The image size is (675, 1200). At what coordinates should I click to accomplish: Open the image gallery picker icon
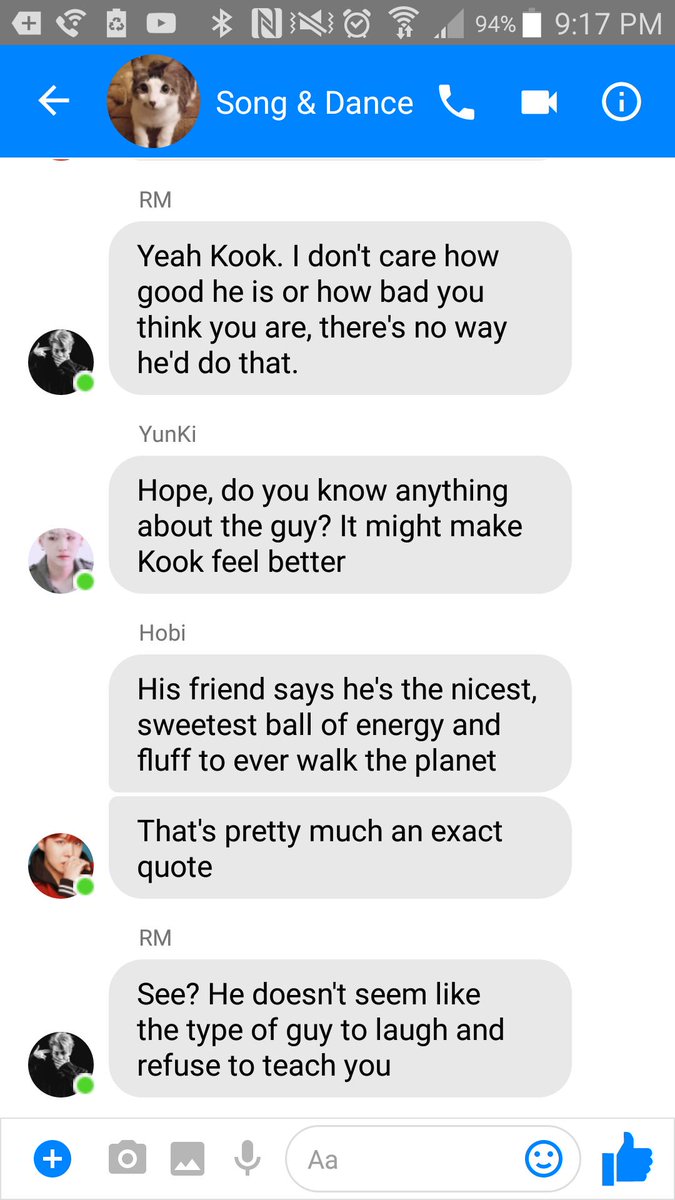(x=187, y=1159)
